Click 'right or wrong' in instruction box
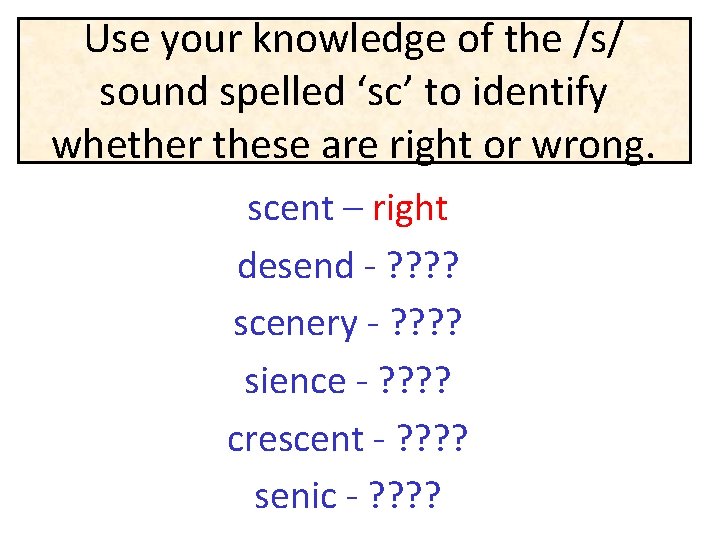The height and width of the screenshot is (540, 720). point(523,146)
